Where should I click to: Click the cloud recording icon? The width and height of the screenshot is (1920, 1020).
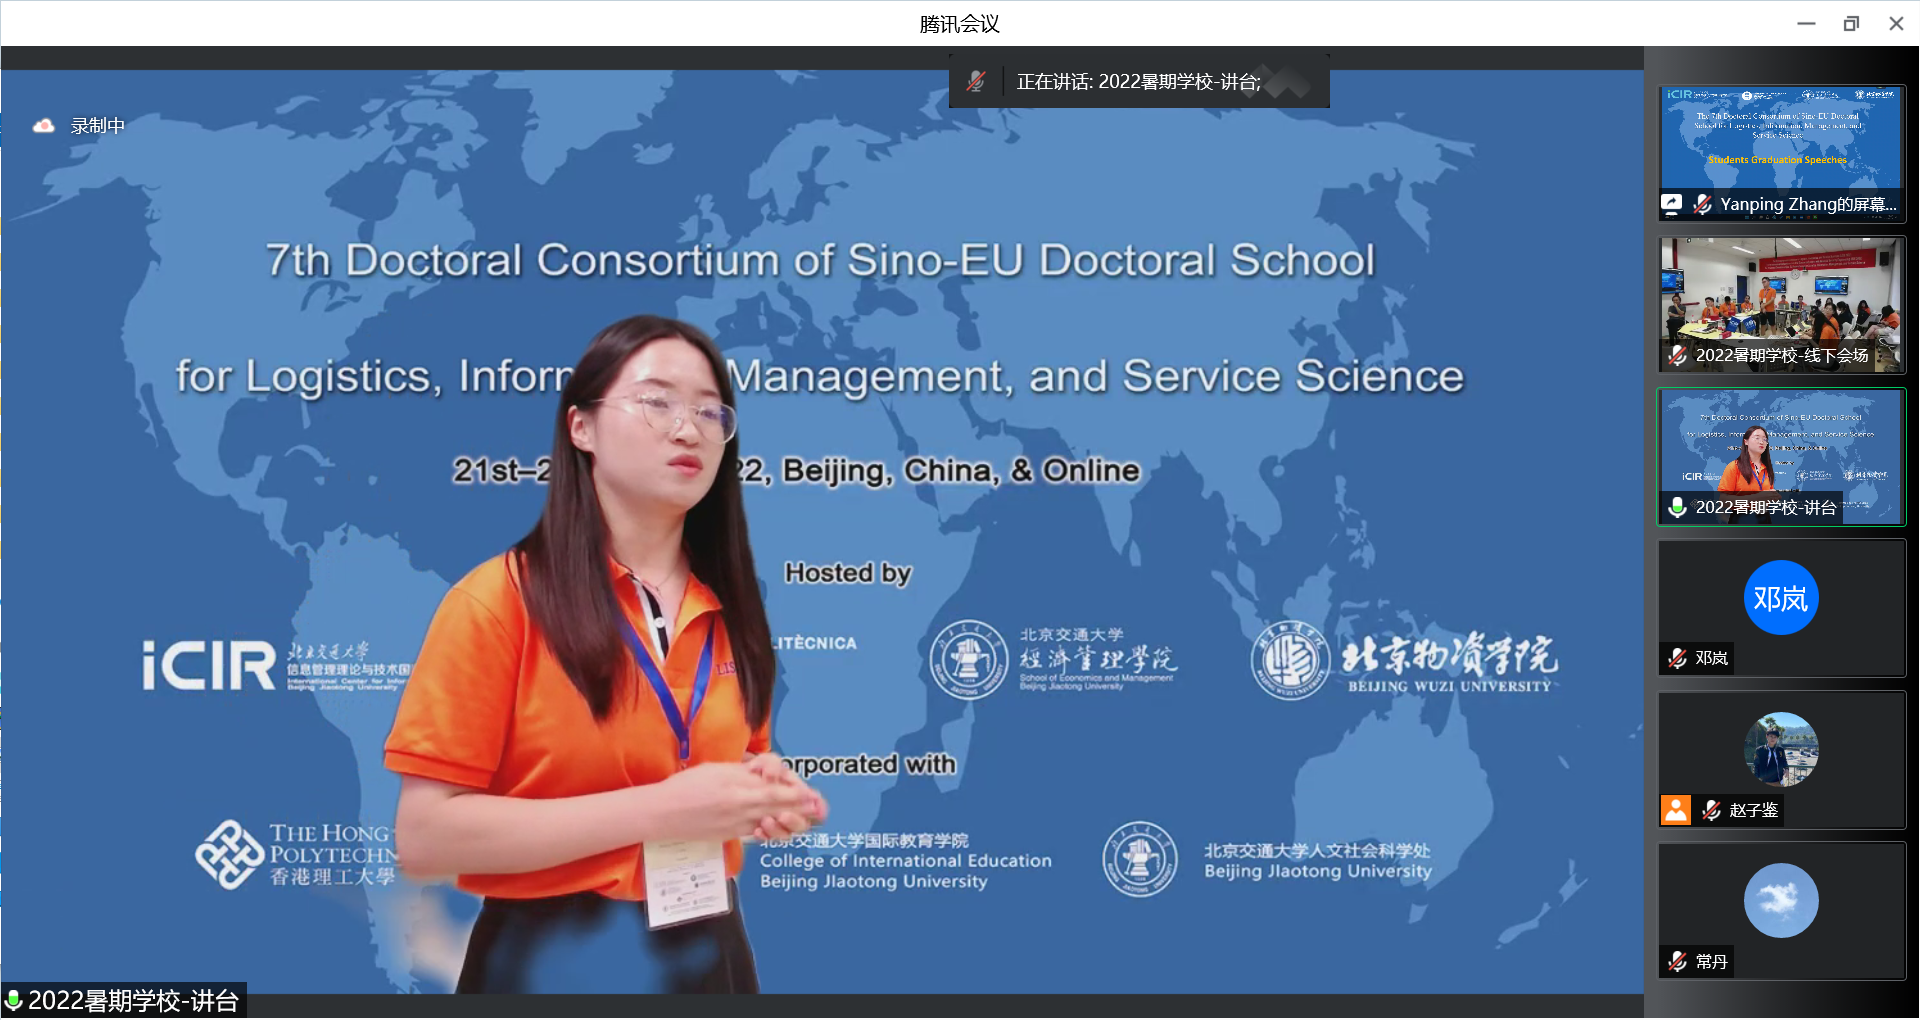(43, 126)
